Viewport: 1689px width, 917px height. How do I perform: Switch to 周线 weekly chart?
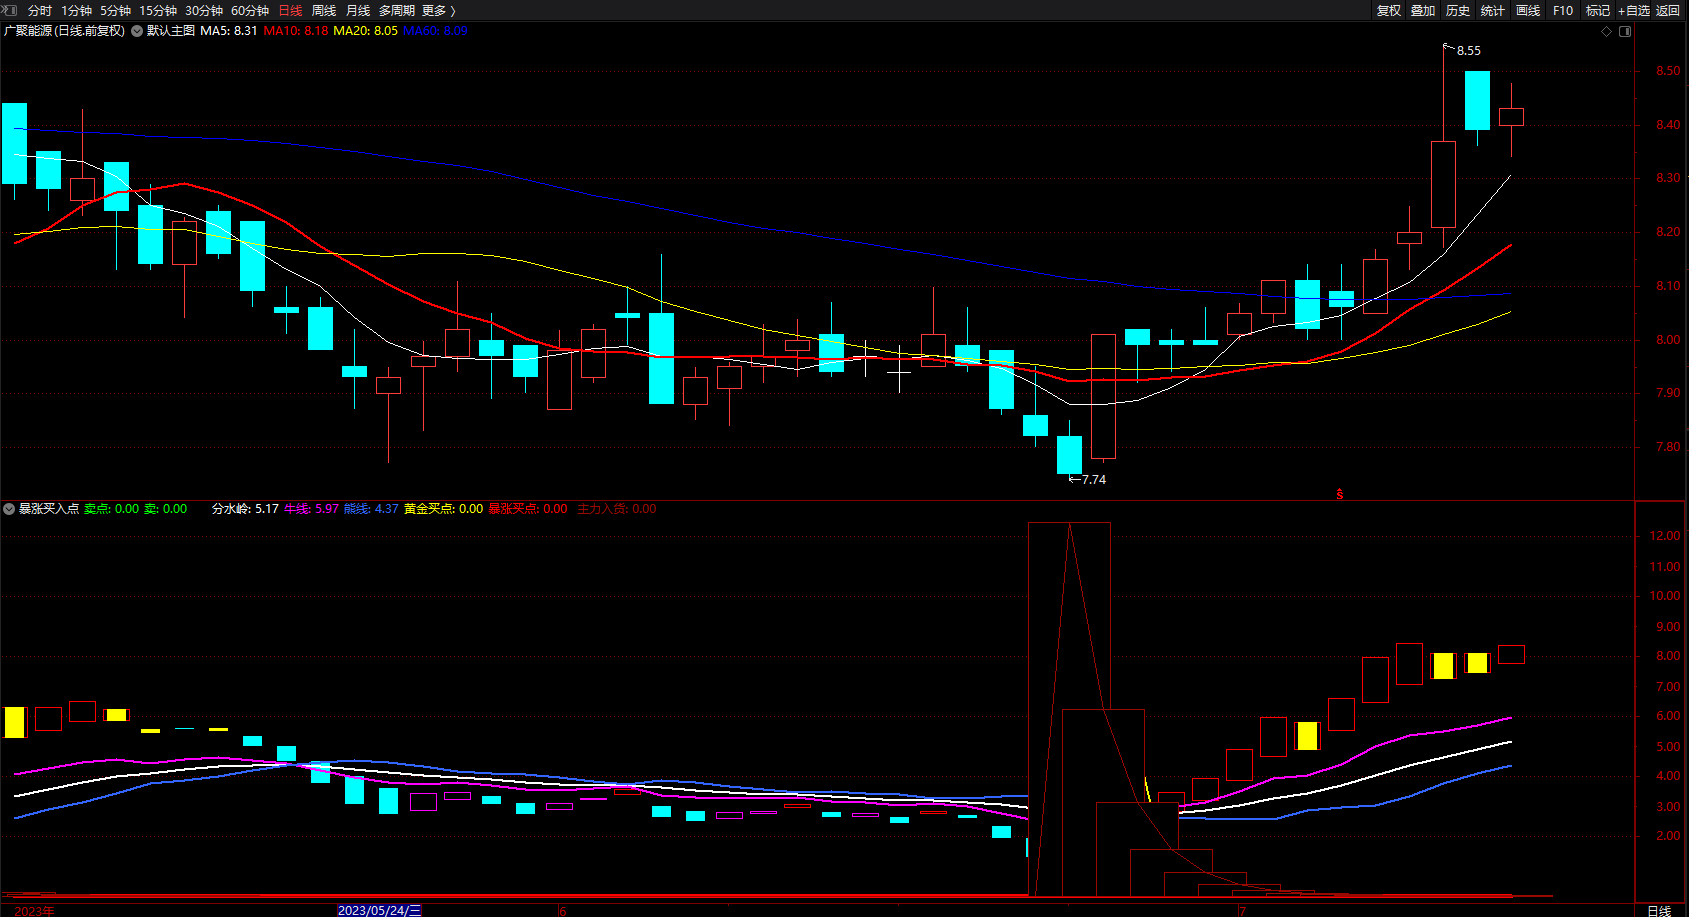tap(324, 10)
